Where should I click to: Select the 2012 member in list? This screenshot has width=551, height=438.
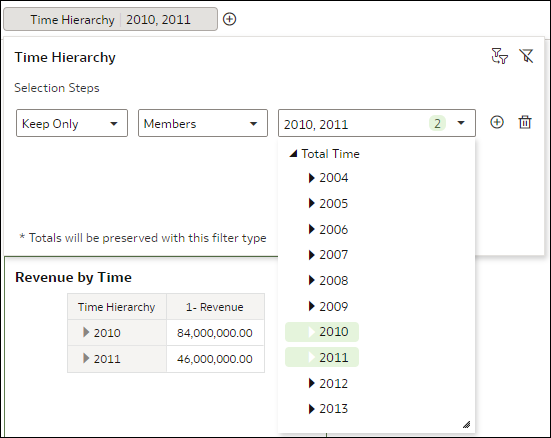(x=333, y=383)
